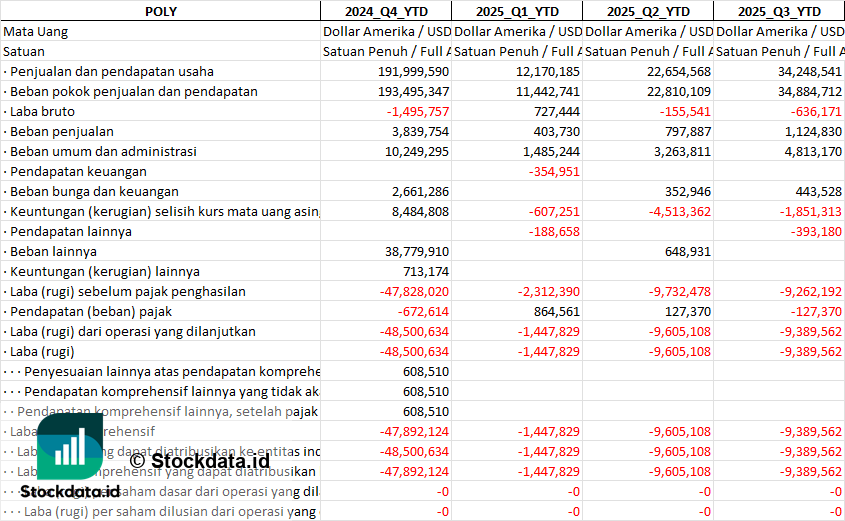845x521 pixels.
Task: Select value 38,779,910 cell
Action: (417, 251)
